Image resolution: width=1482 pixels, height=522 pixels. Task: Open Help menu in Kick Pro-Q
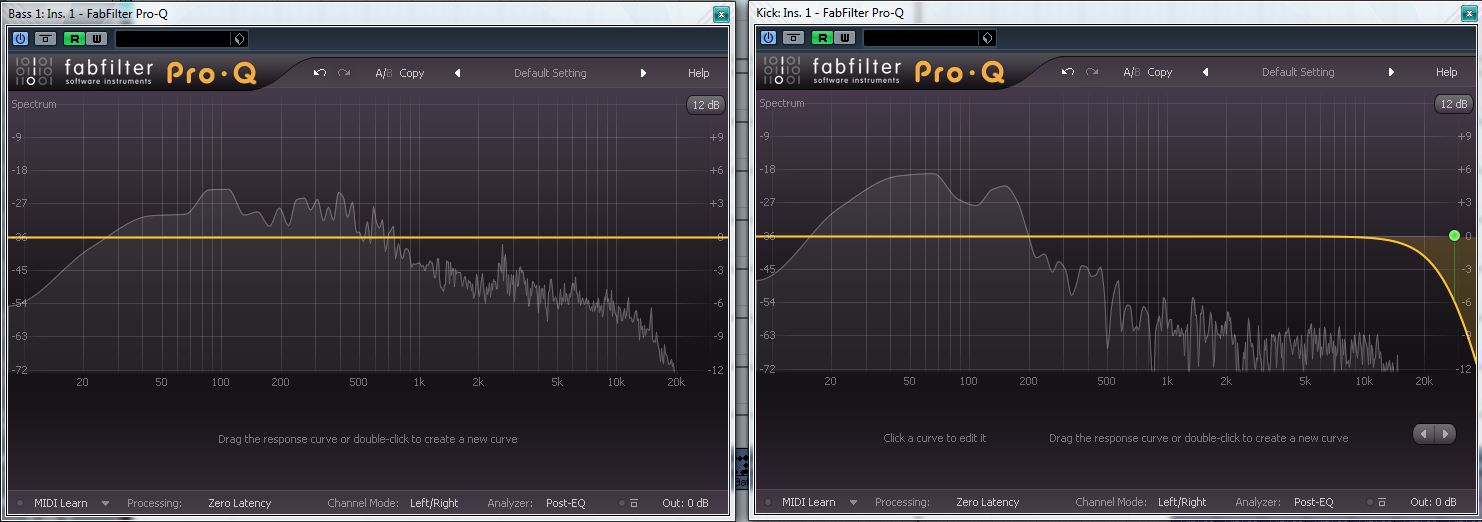(1446, 72)
